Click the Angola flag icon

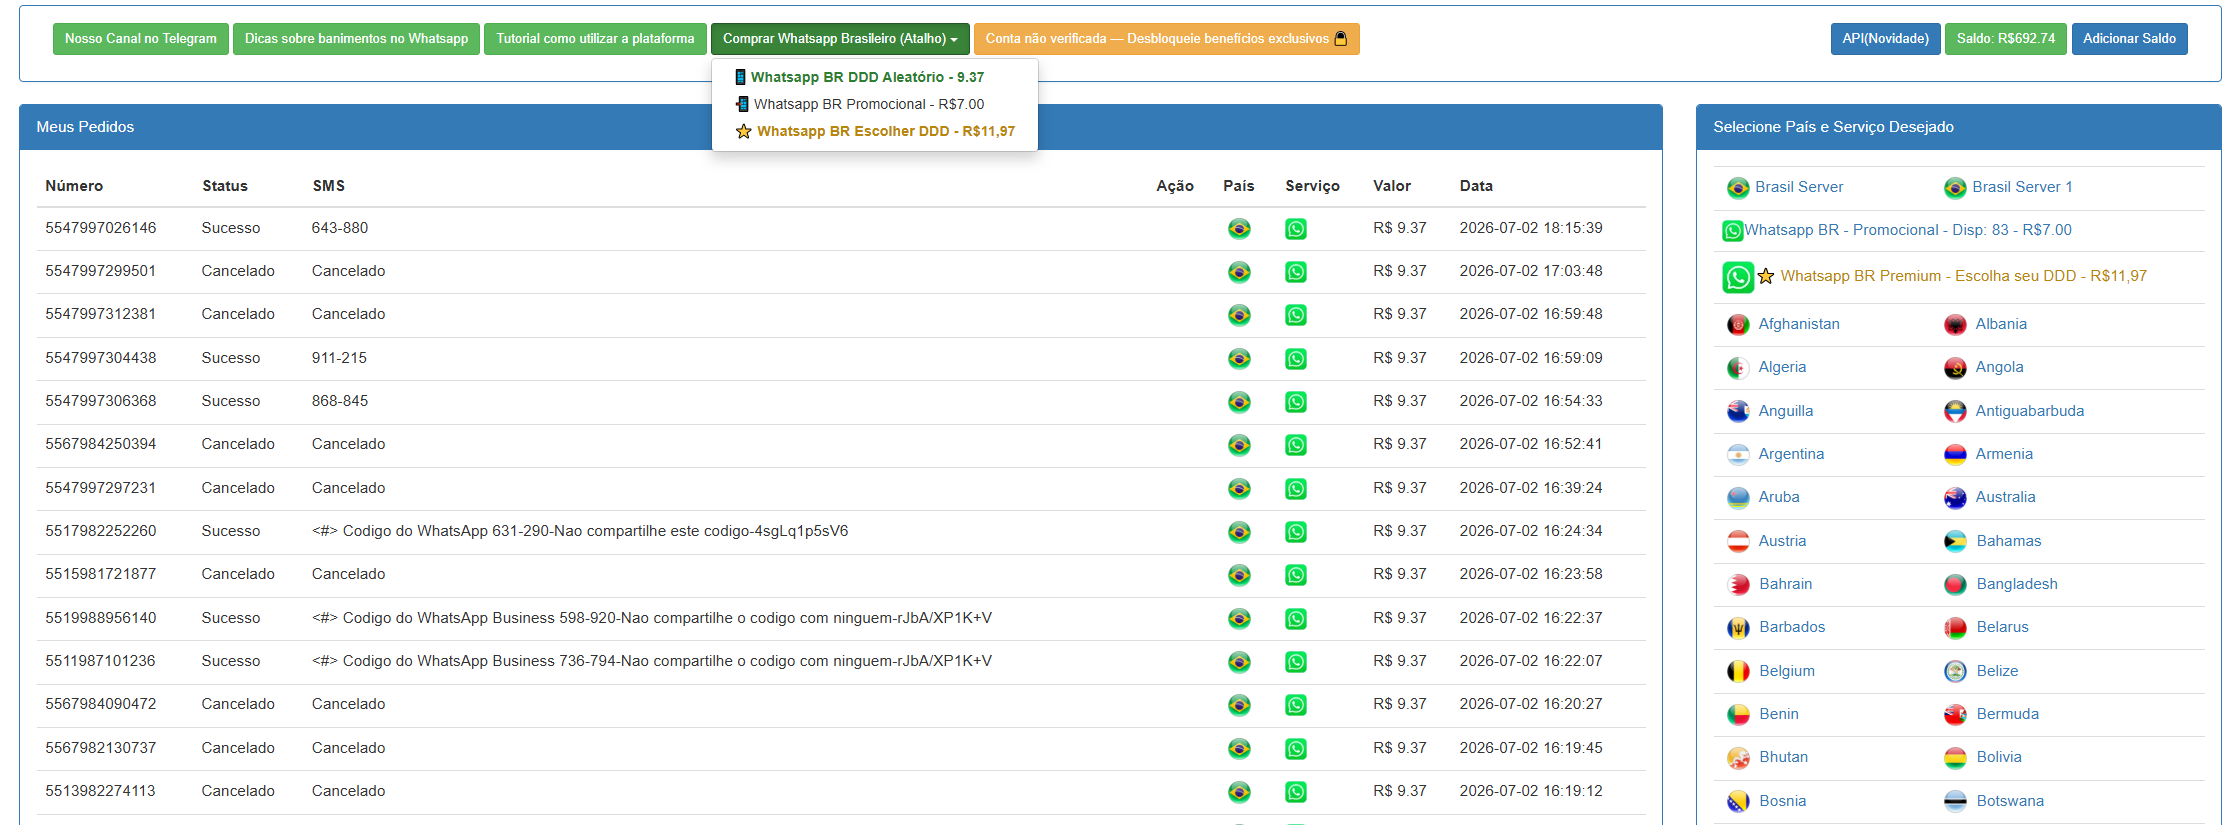point(1955,368)
